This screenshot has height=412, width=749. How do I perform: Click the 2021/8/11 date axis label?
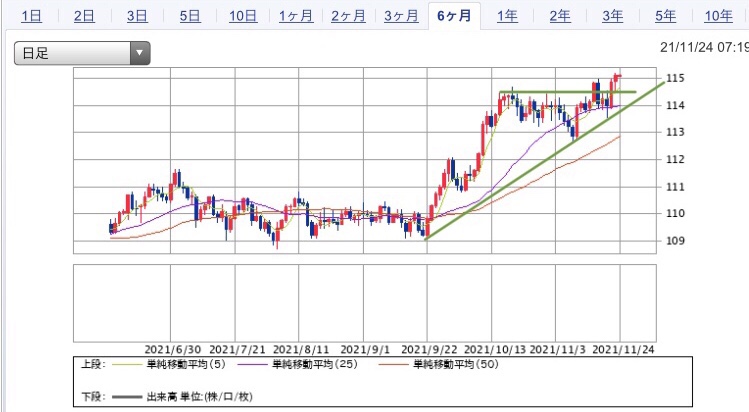click(x=301, y=349)
